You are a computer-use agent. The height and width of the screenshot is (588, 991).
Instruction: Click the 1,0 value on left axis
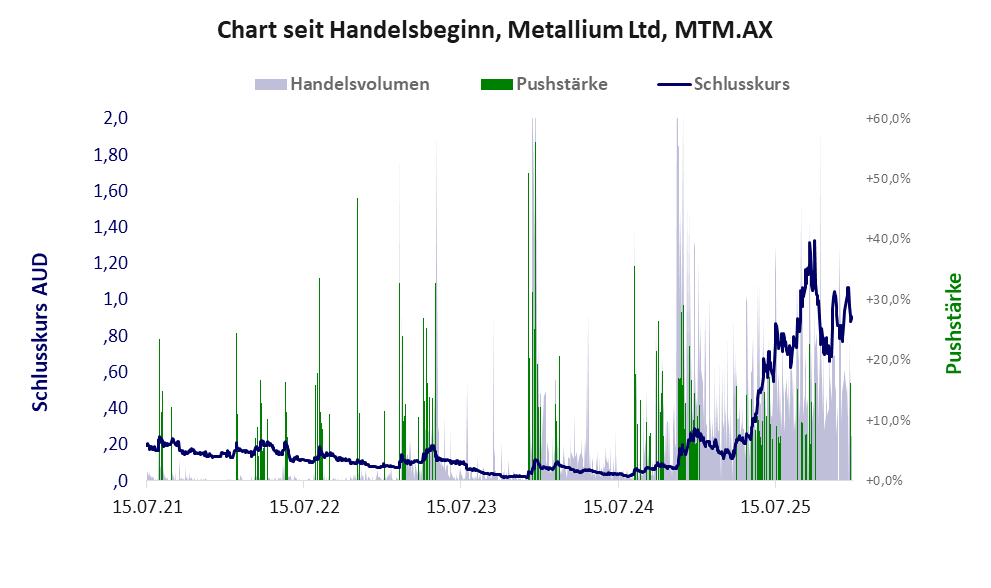click(116, 299)
